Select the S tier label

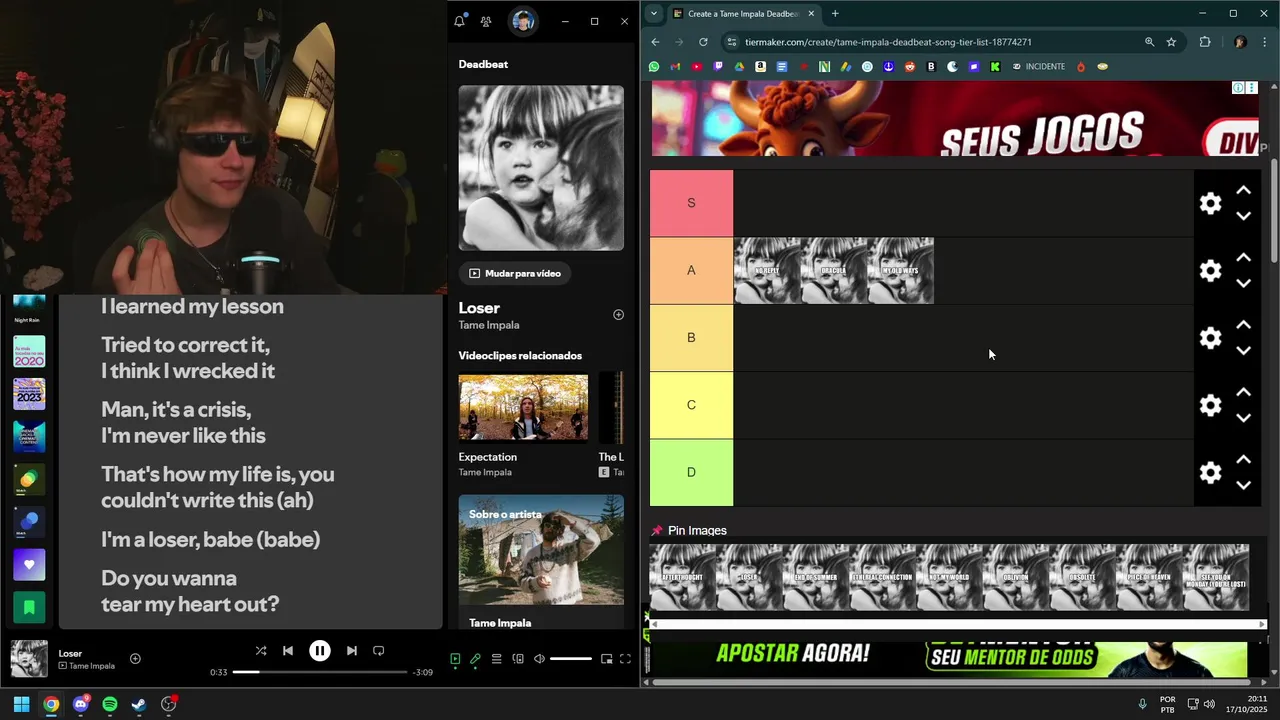click(x=691, y=203)
